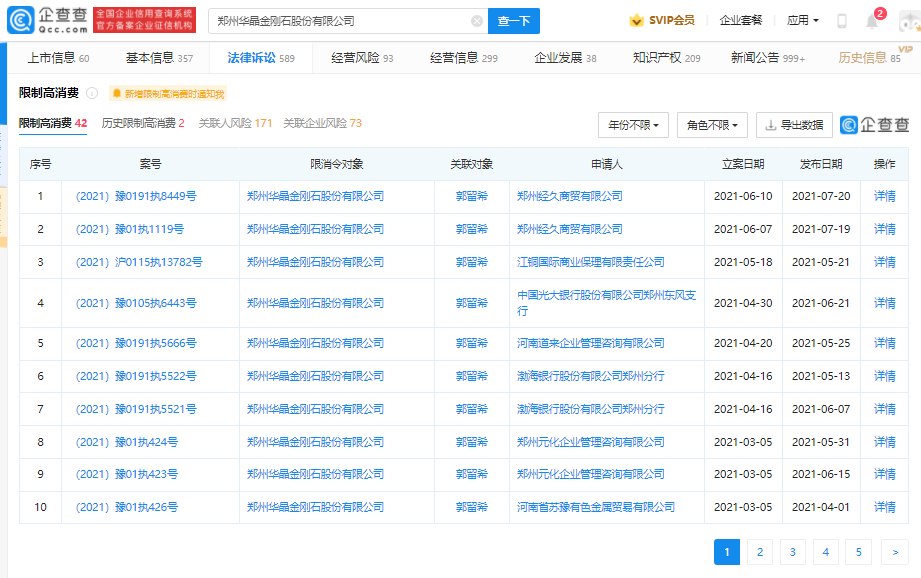Click the Qcc.com logo icon
The width and height of the screenshot is (921, 578).
click(x=20, y=20)
